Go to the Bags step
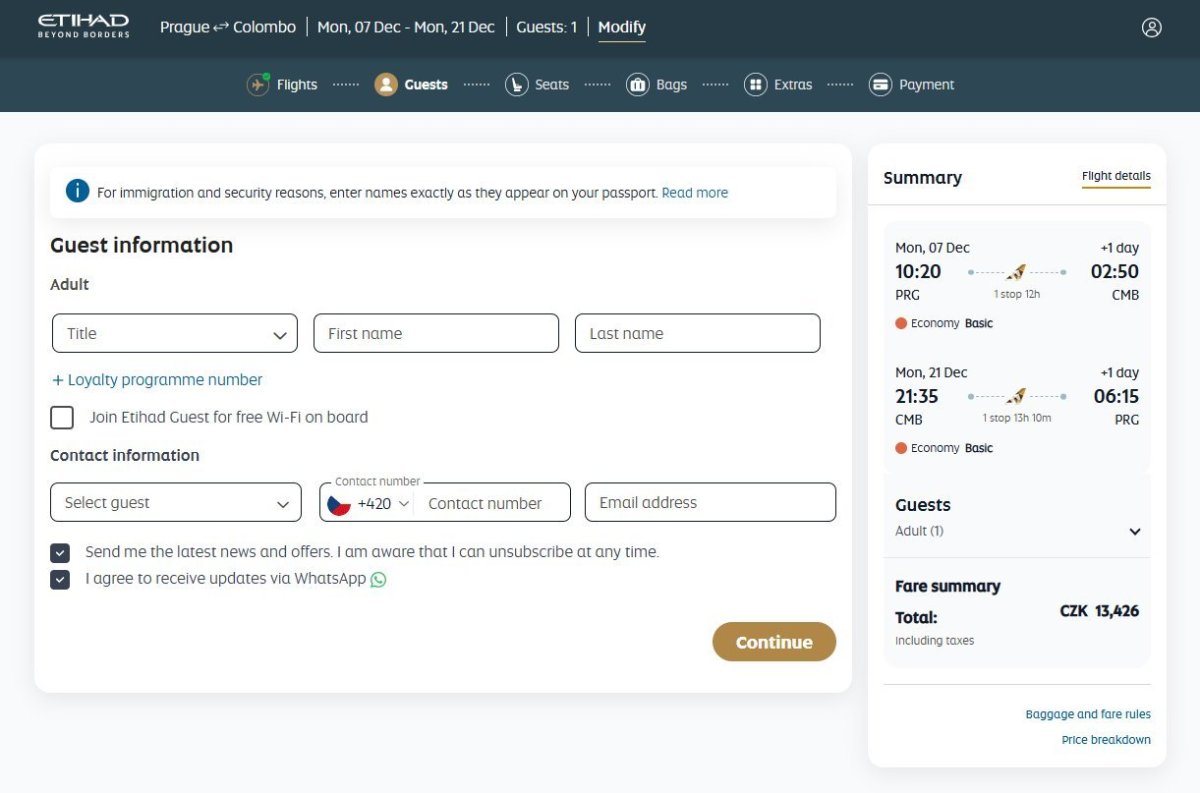This screenshot has height=793, width=1200. 657,85
